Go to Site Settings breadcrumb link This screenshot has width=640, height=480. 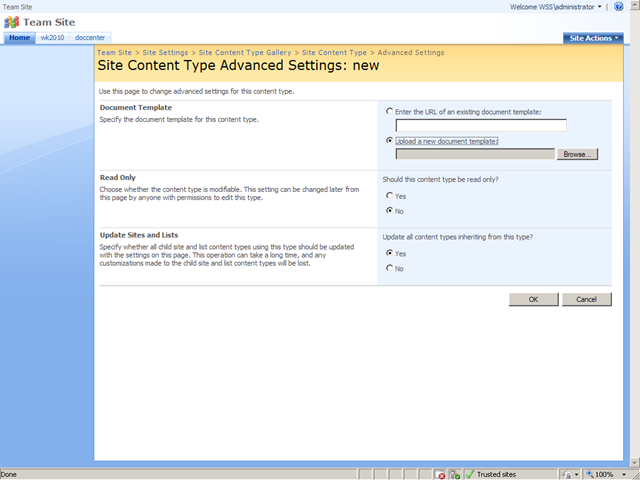[165, 52]
